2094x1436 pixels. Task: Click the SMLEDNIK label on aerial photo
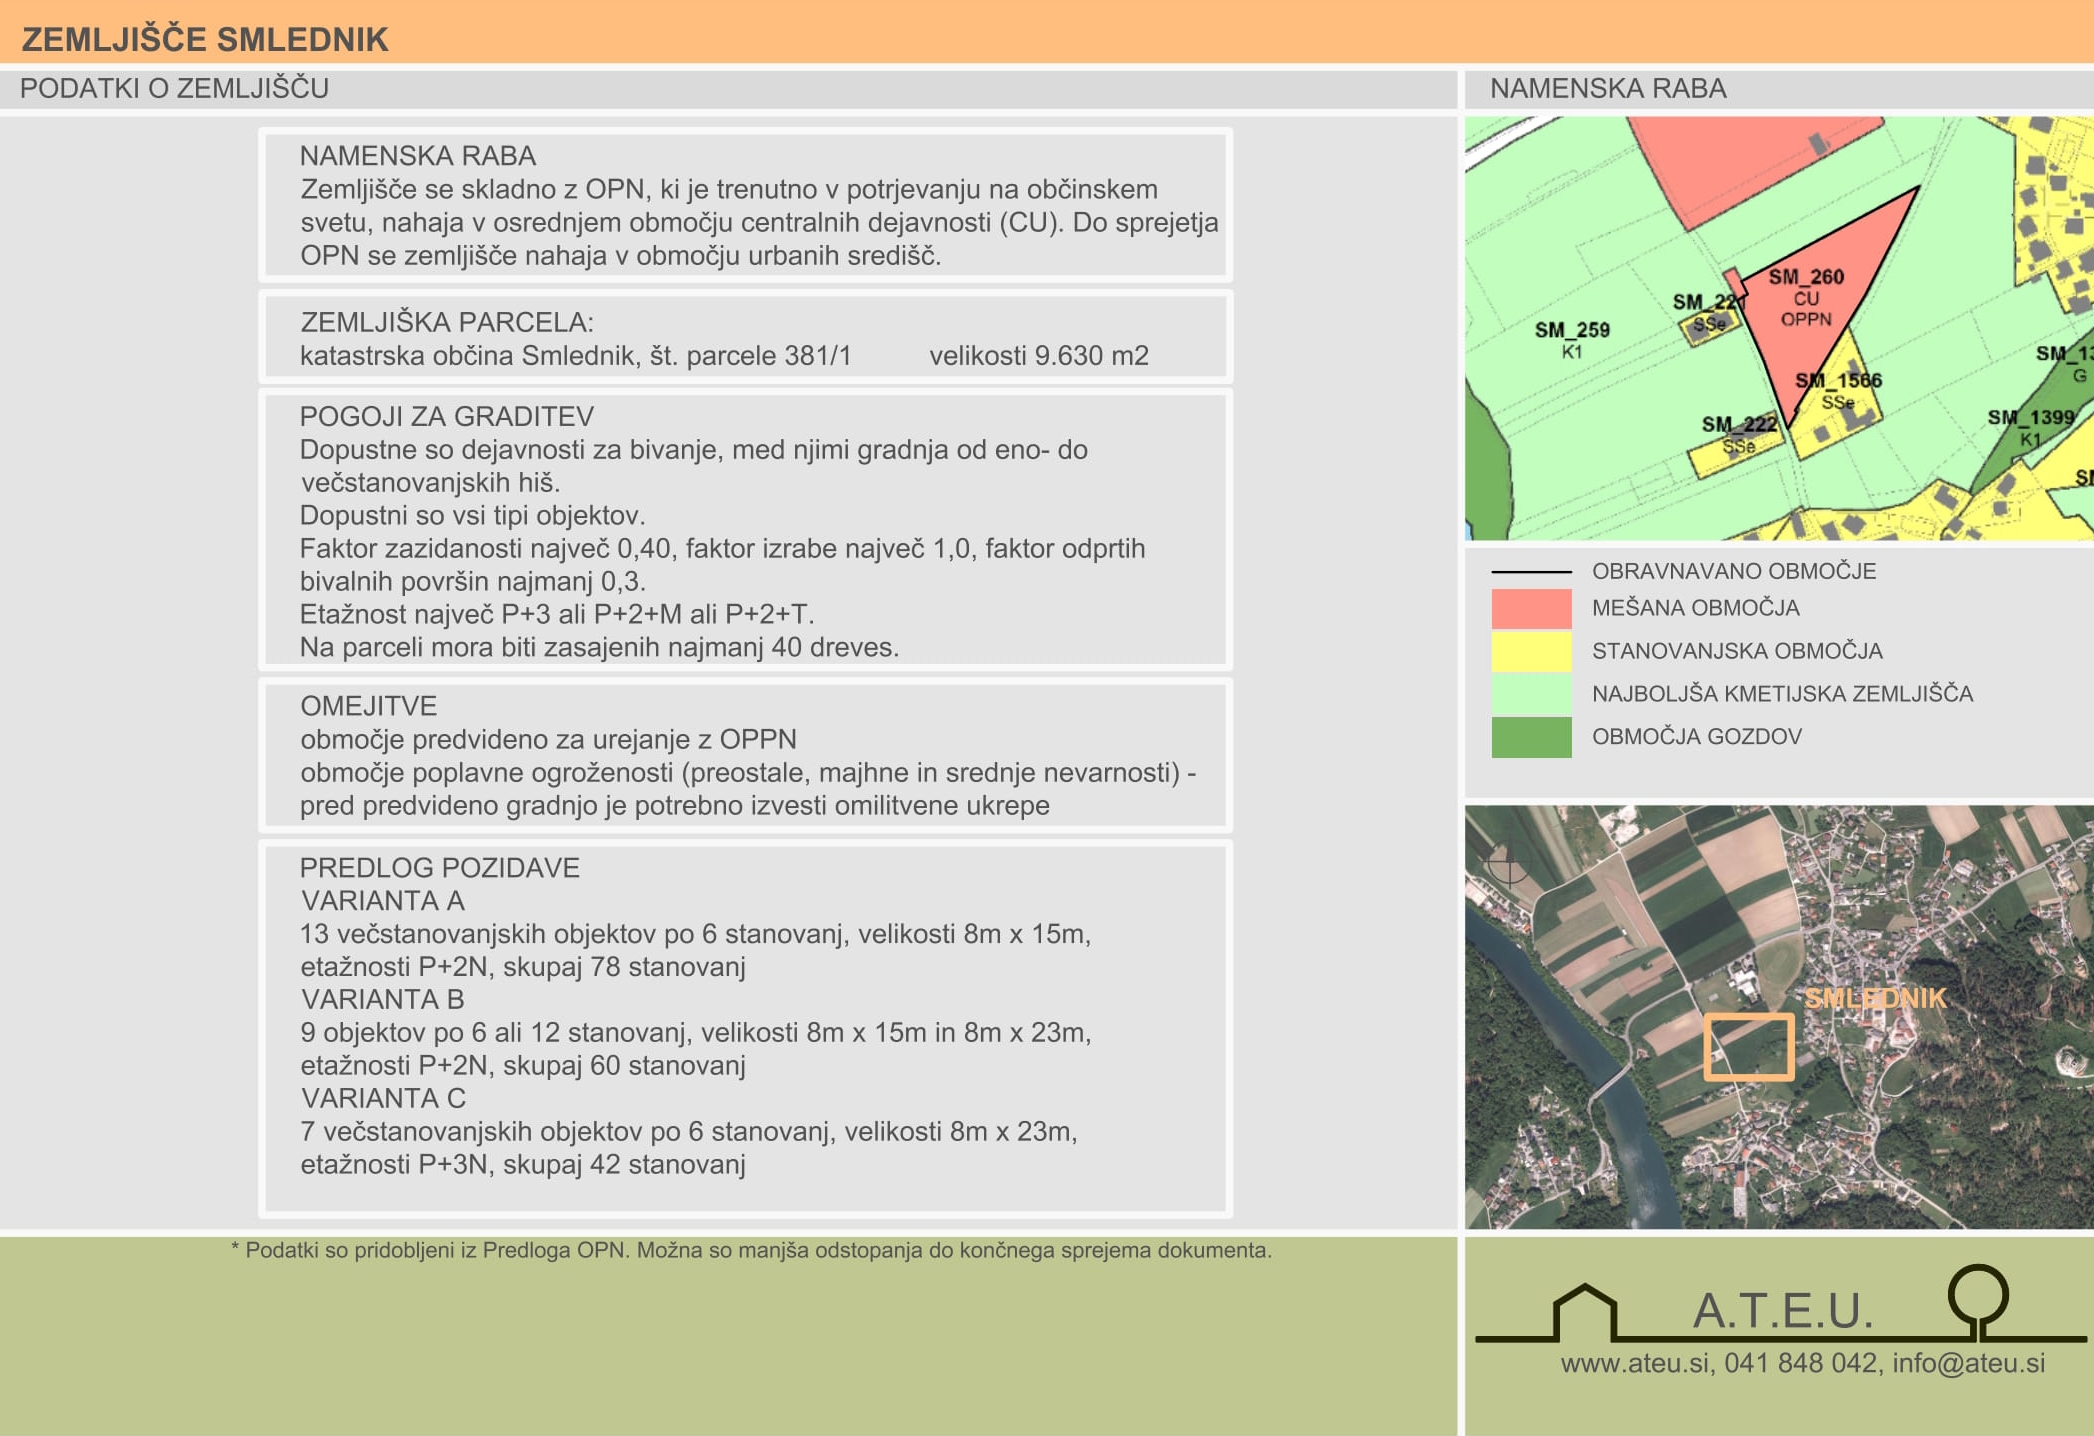pos(1875,998)
